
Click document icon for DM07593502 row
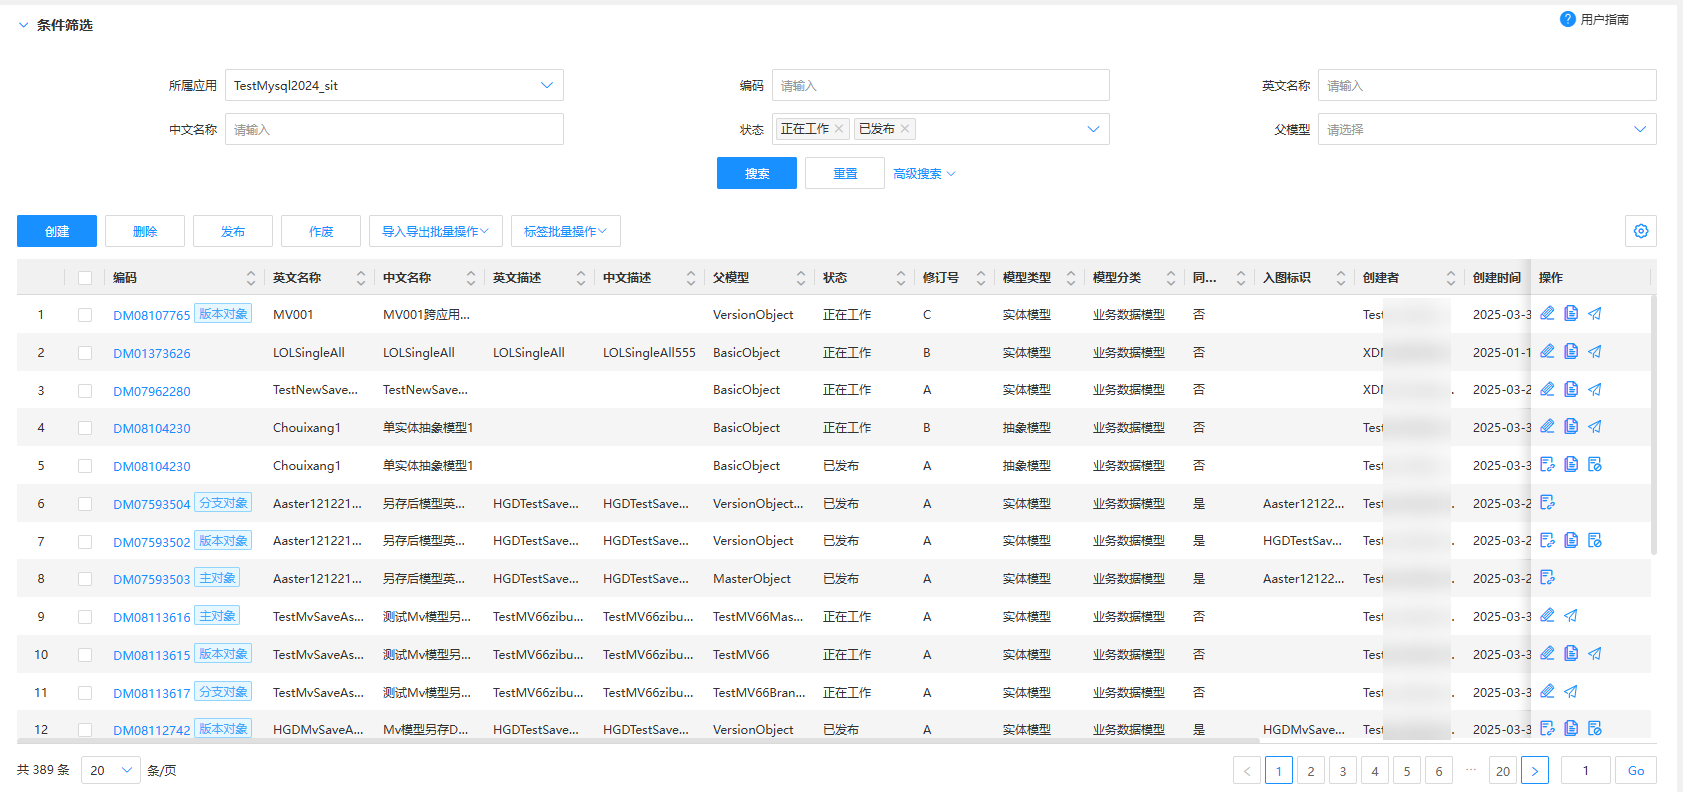1571,540
